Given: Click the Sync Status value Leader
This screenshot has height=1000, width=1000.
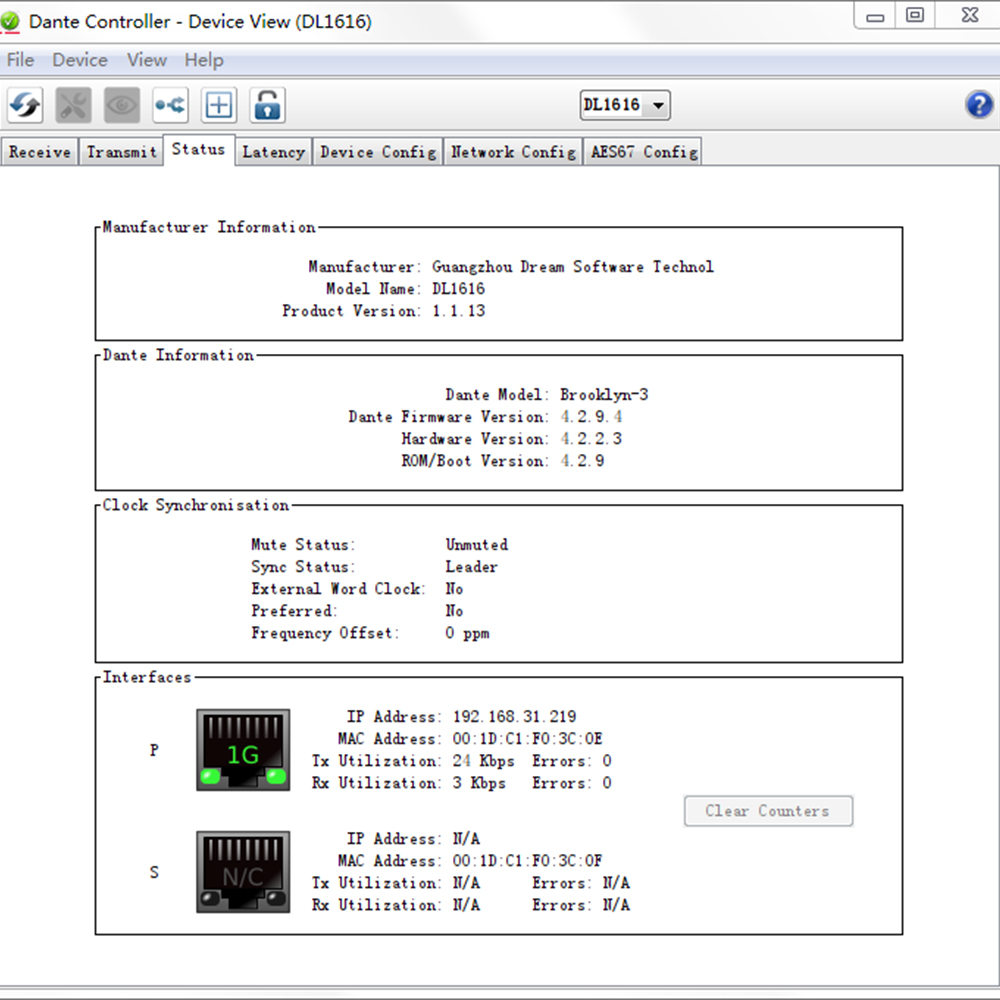Looking at the screenshot, I should pos(471,567).
